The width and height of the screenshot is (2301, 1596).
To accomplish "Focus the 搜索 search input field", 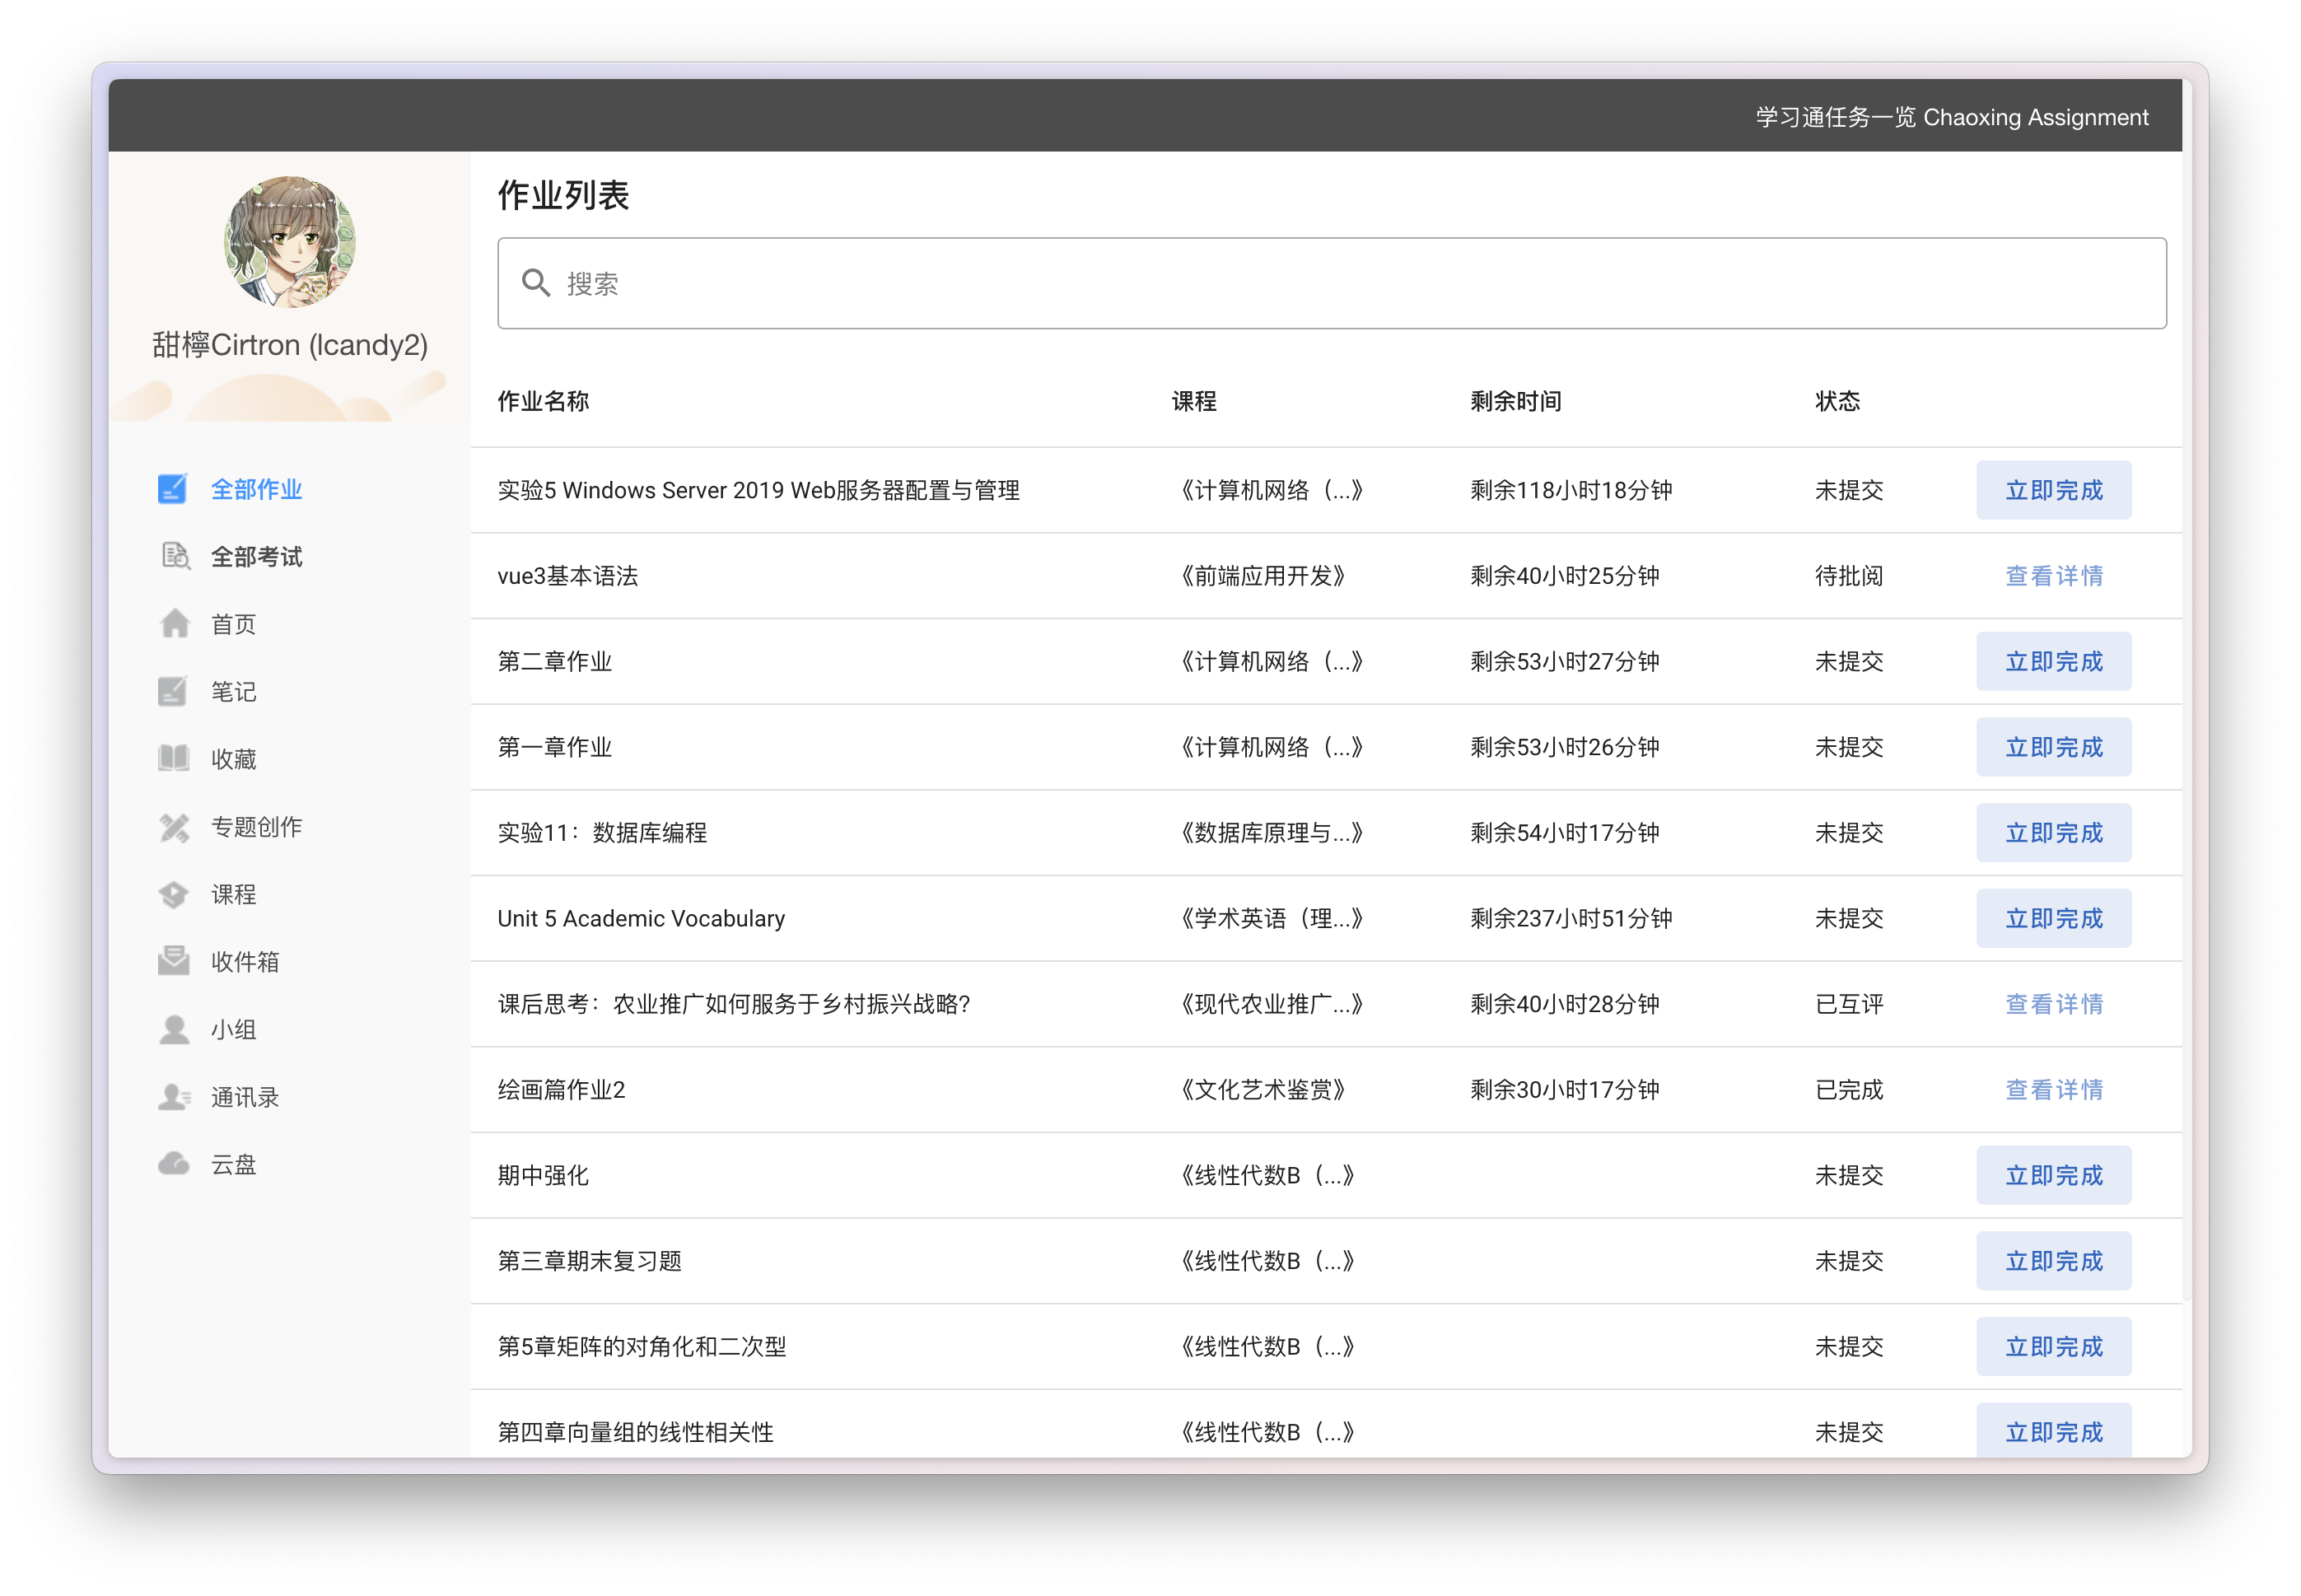I will pos(1350,283).
